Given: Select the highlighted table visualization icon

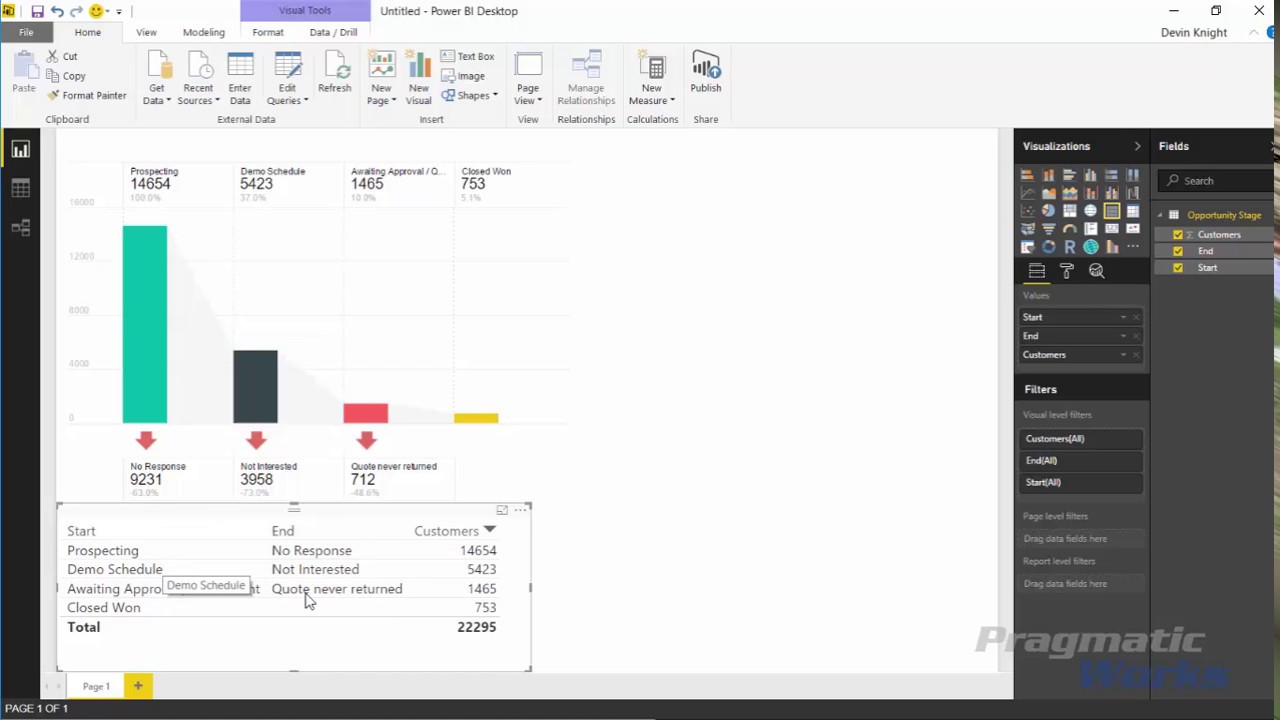Looking at the screenshot, I should 1112,211.
